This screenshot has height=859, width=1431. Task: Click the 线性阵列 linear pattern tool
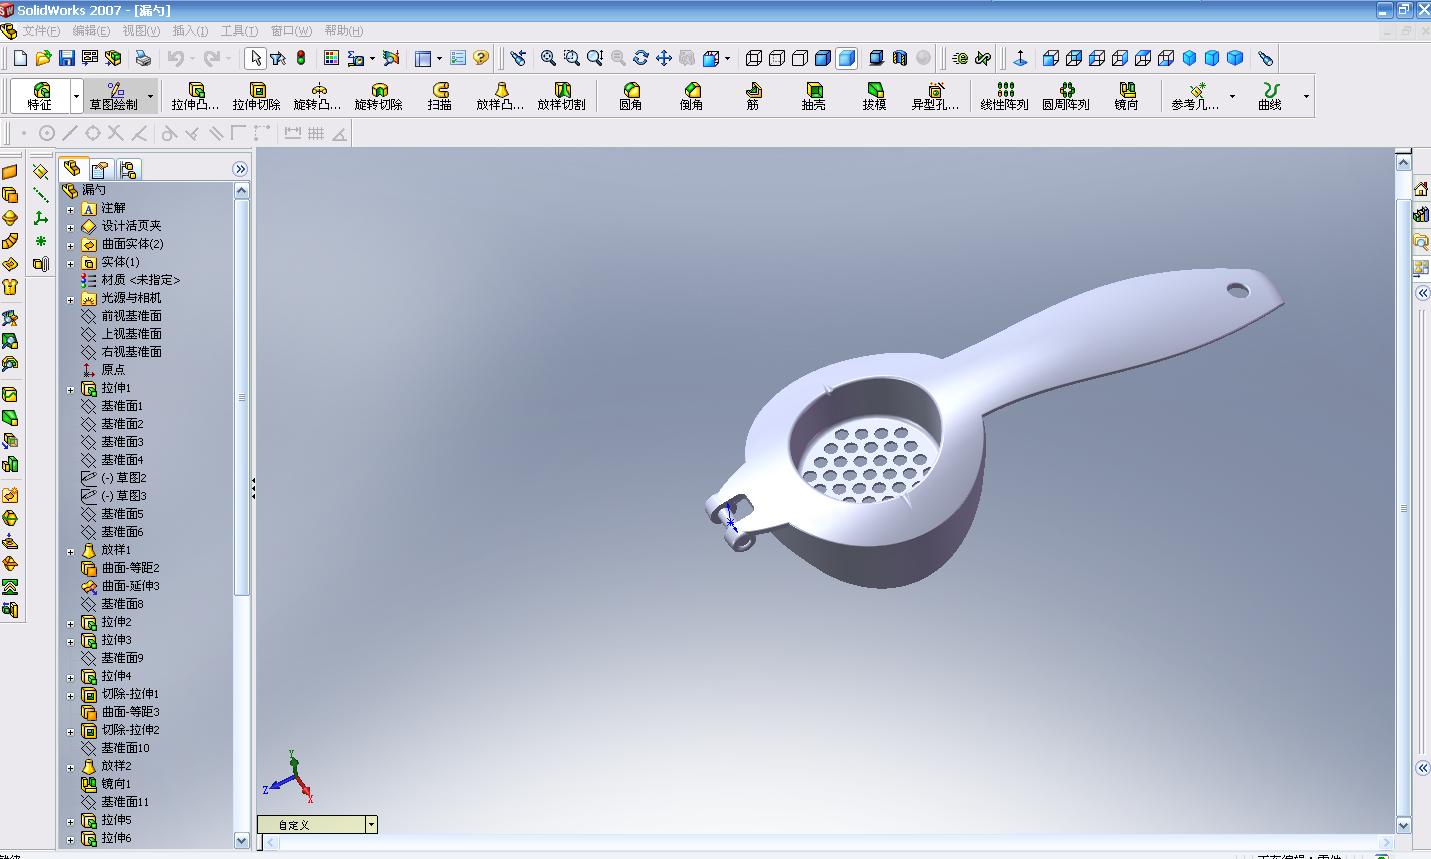(x=1005, y=96)
